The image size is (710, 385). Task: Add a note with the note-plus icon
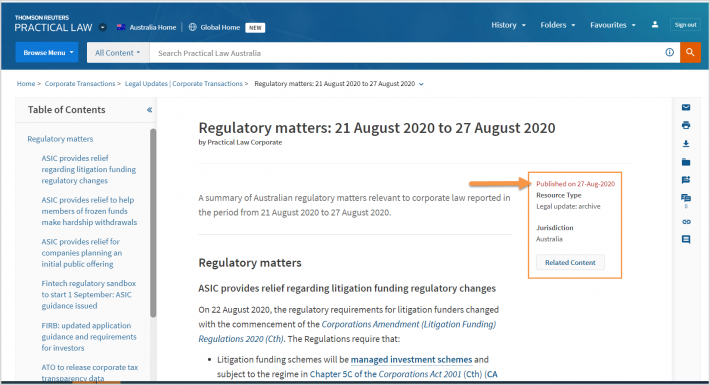(686, 180)
